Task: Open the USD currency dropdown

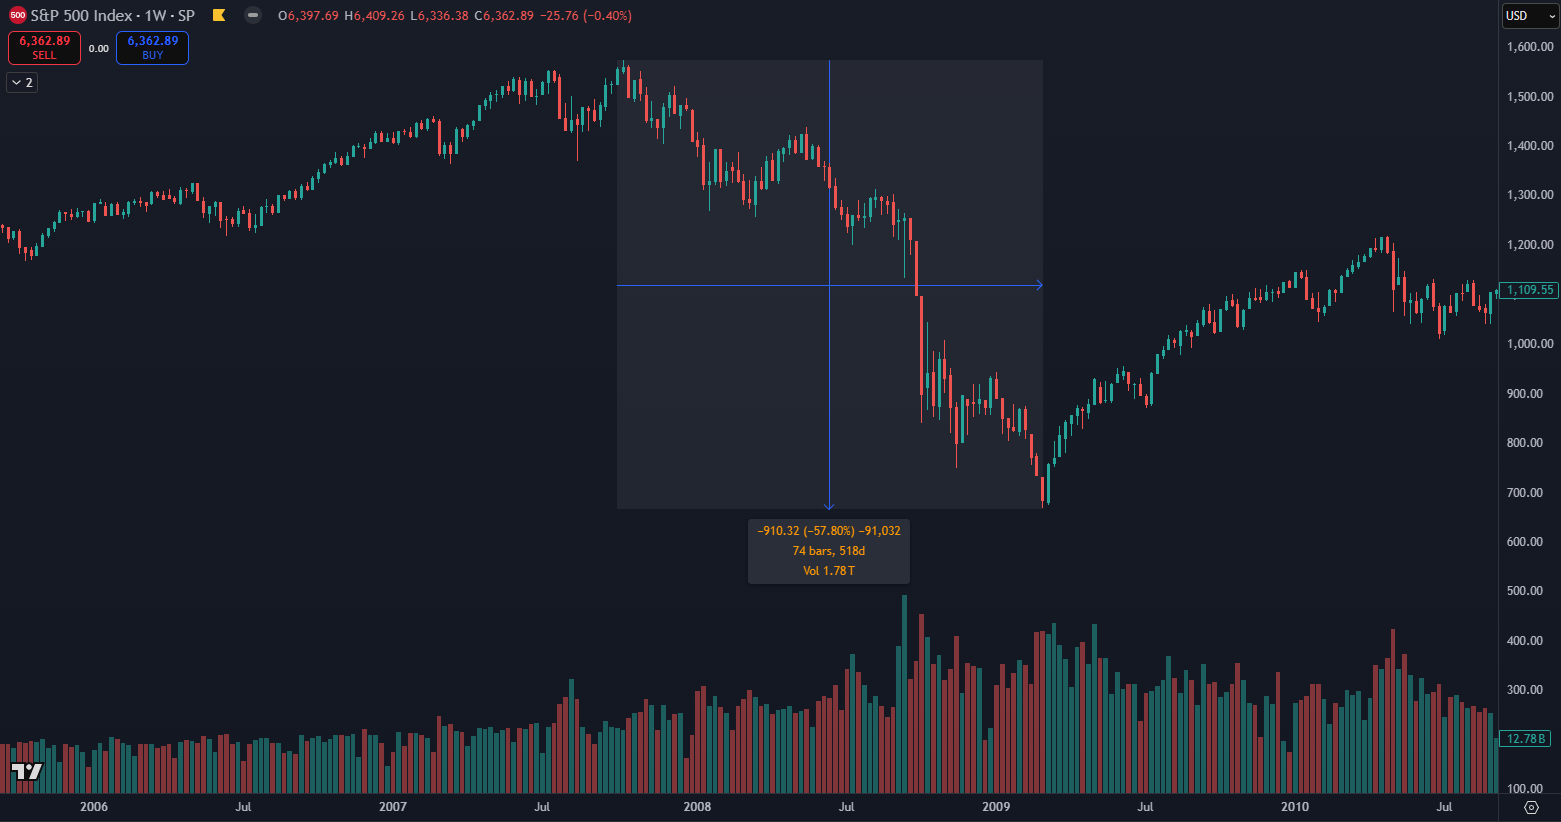Action: coord(1530,16)
